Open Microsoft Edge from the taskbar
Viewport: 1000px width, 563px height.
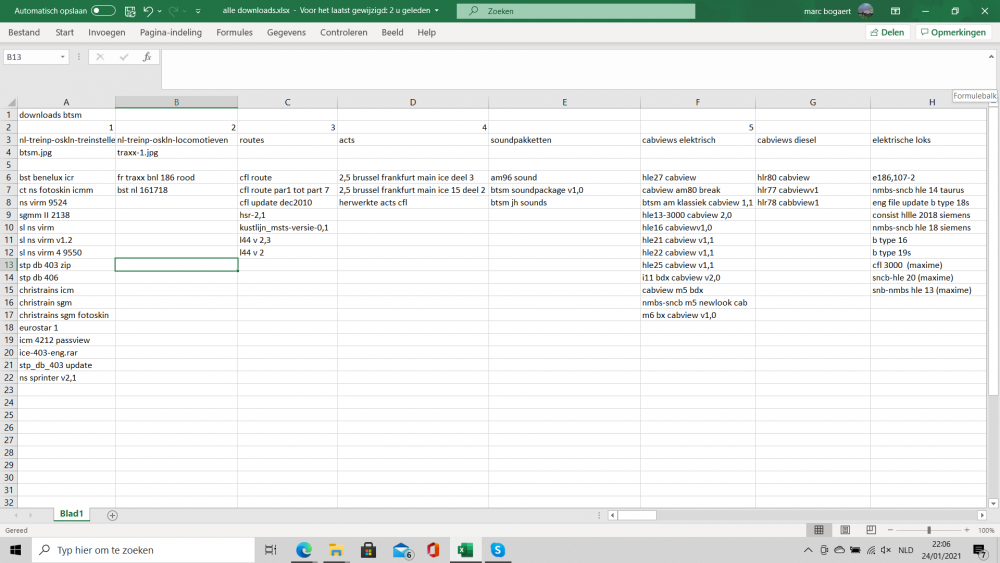[304, 550]
